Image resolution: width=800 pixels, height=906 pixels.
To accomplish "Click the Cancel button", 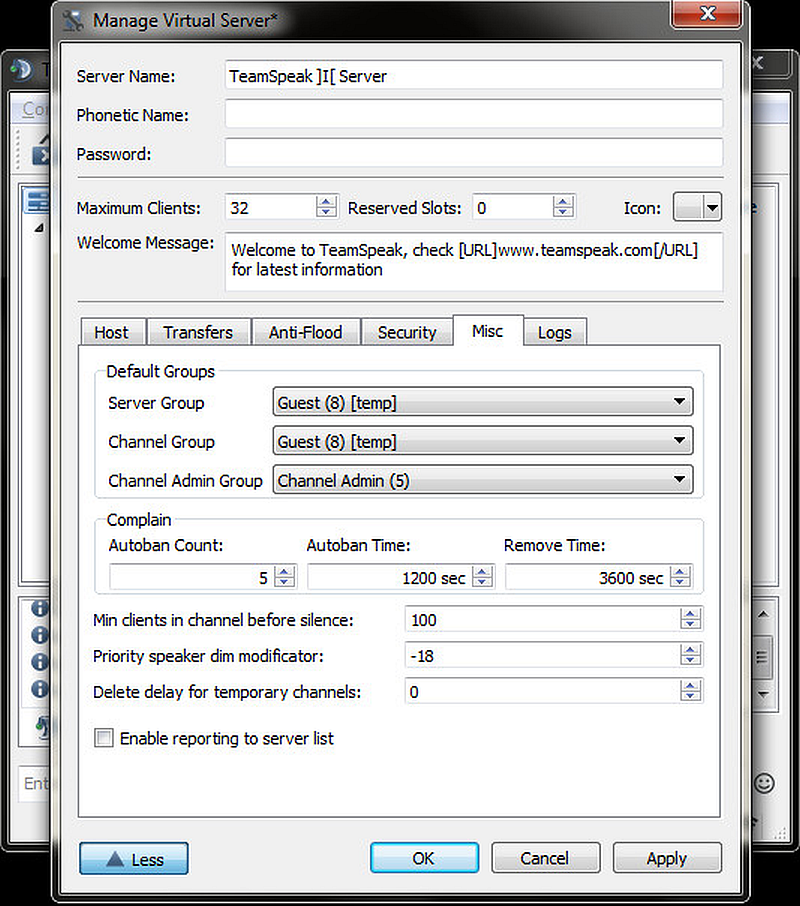I will (x=545, y=857).
